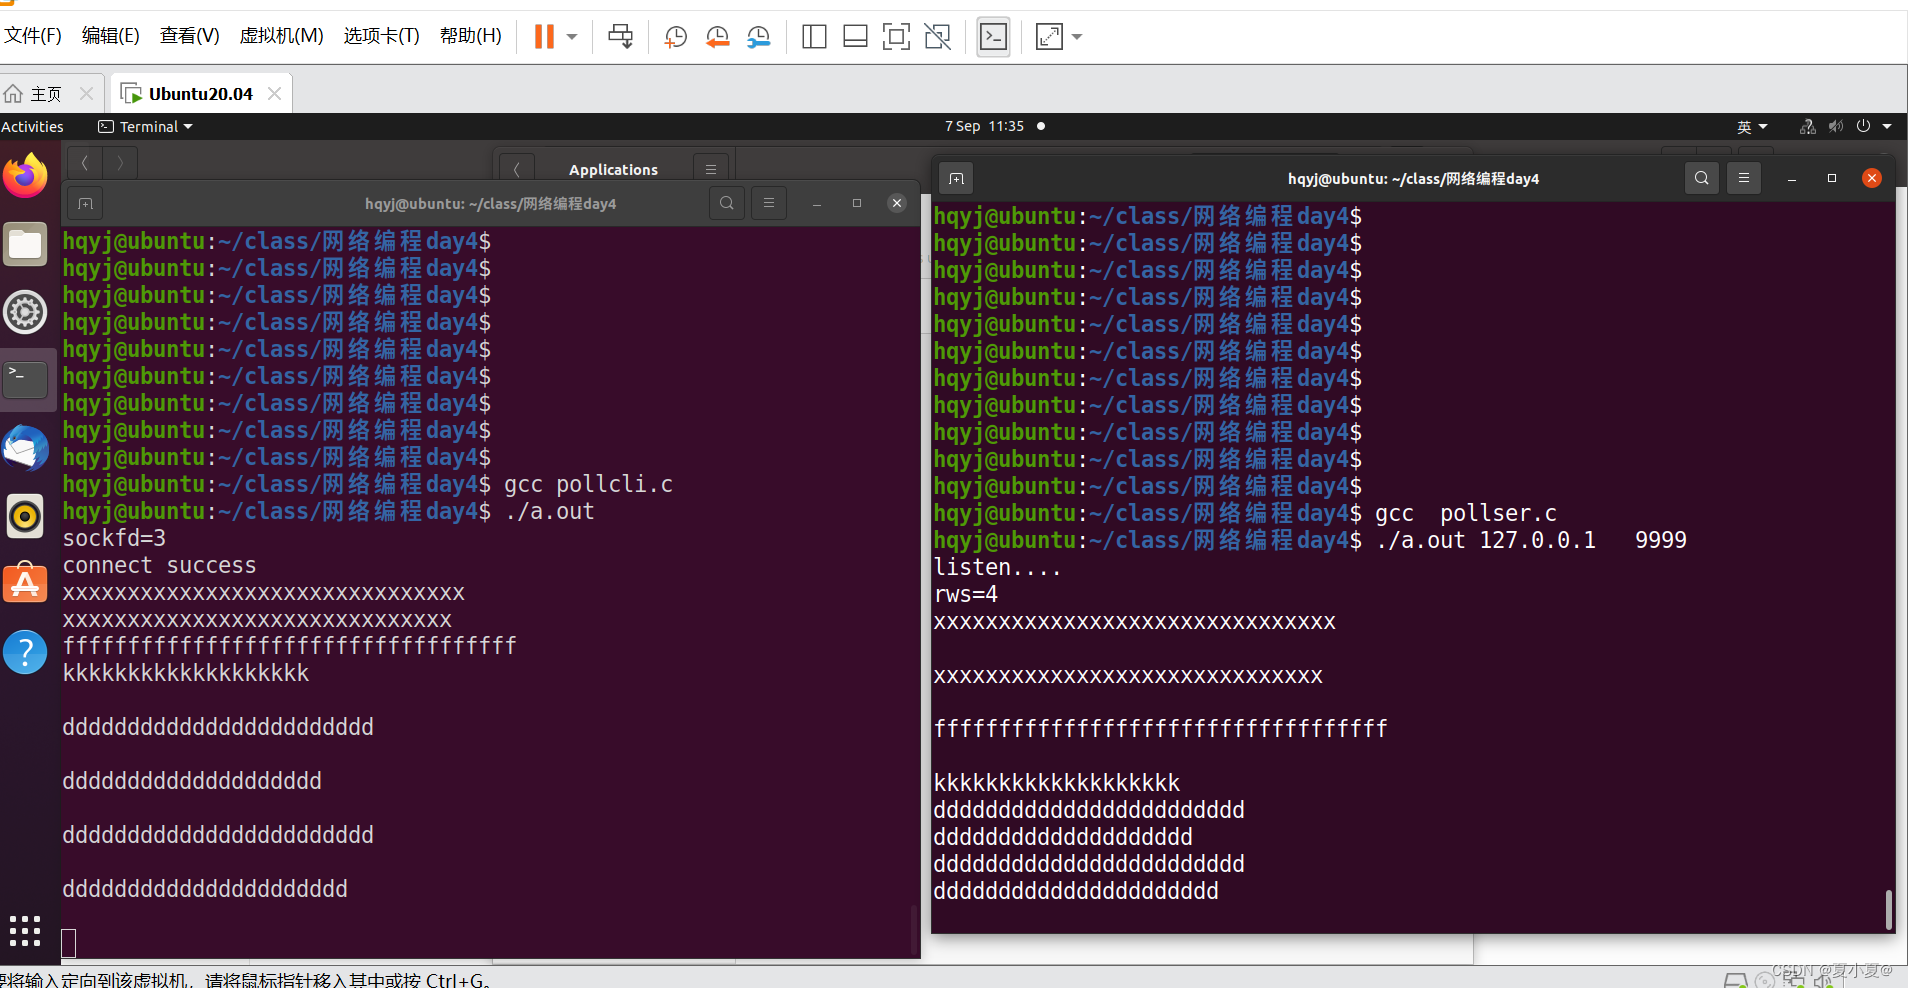Open Ubuntu Software from the dock
The height and width of the screenshot is (988, 1908).
coord(26,584)
